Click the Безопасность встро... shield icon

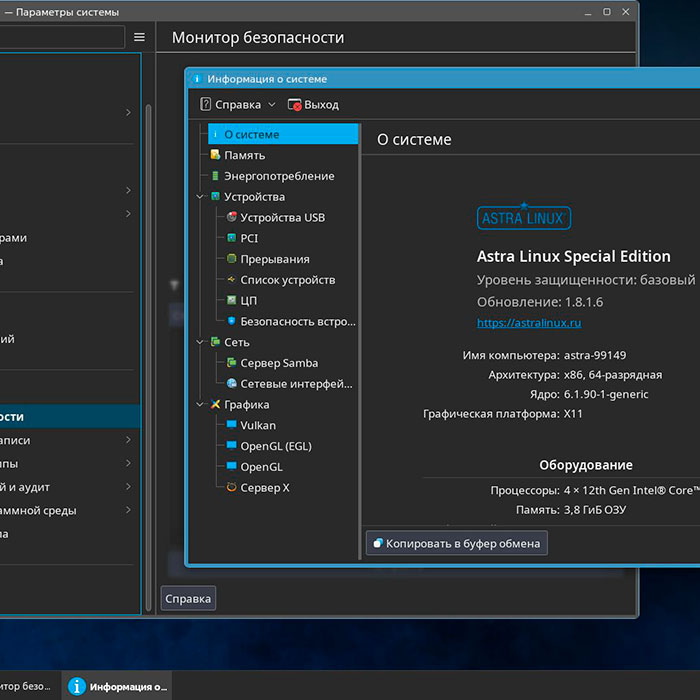(x=231, y=321)
